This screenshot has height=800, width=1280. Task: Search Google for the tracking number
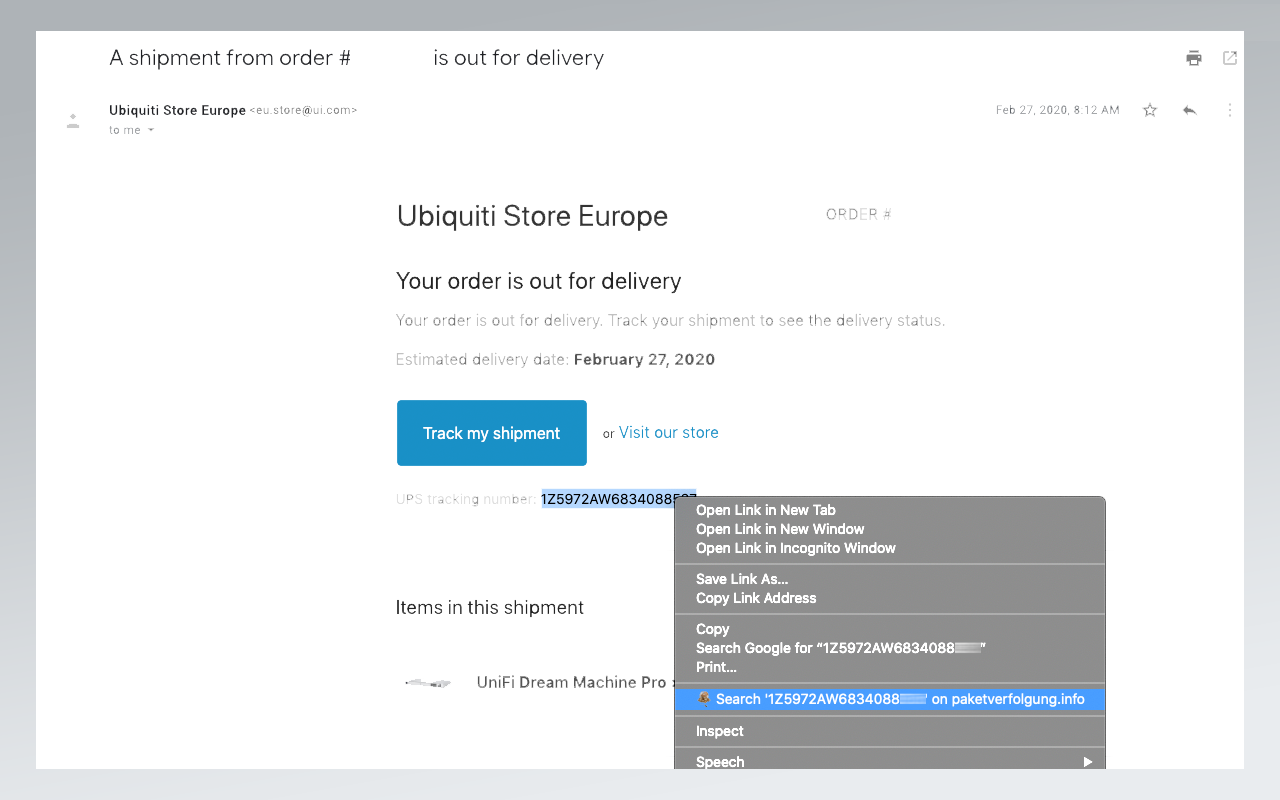[840, 647]
